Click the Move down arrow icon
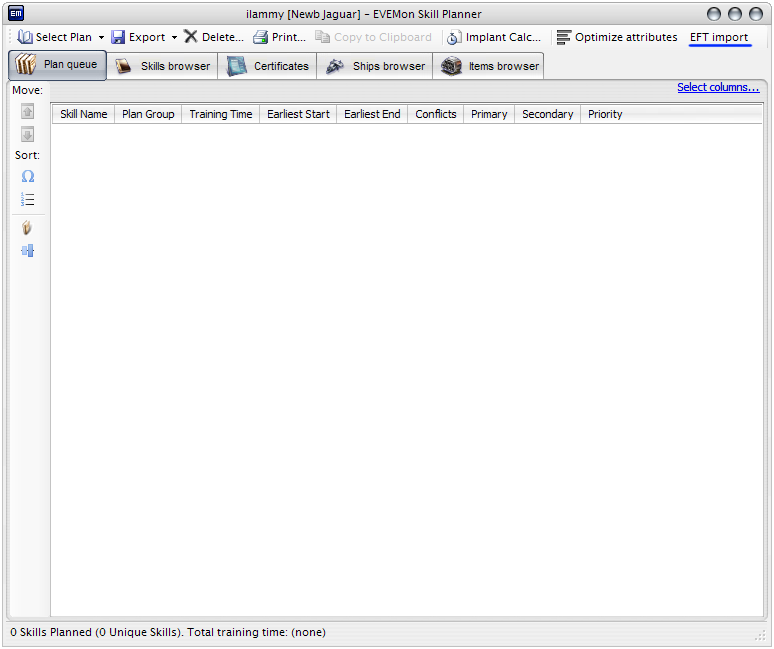This screenshot has height=649, width=774. 28,134
